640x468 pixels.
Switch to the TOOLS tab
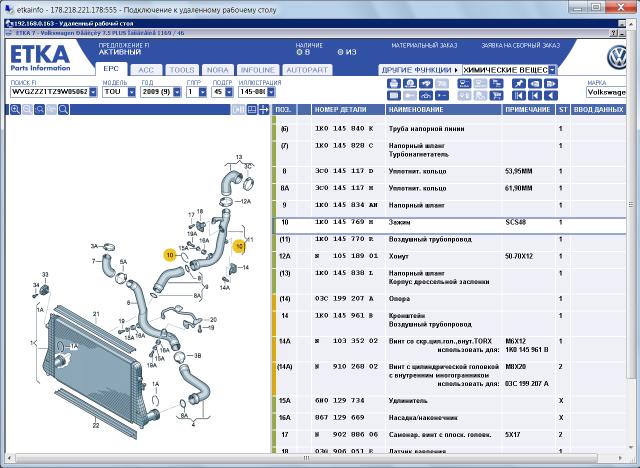(x=182, y=70)
